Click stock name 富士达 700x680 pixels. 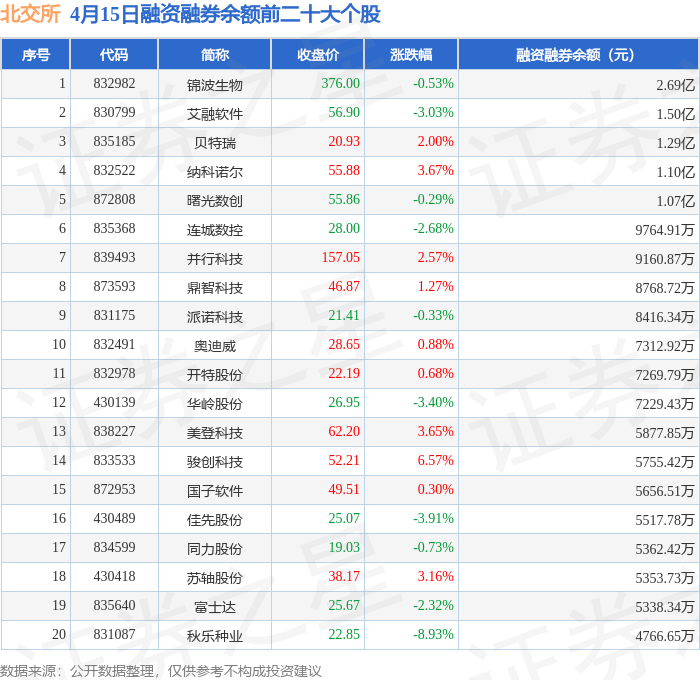(215, 607)
